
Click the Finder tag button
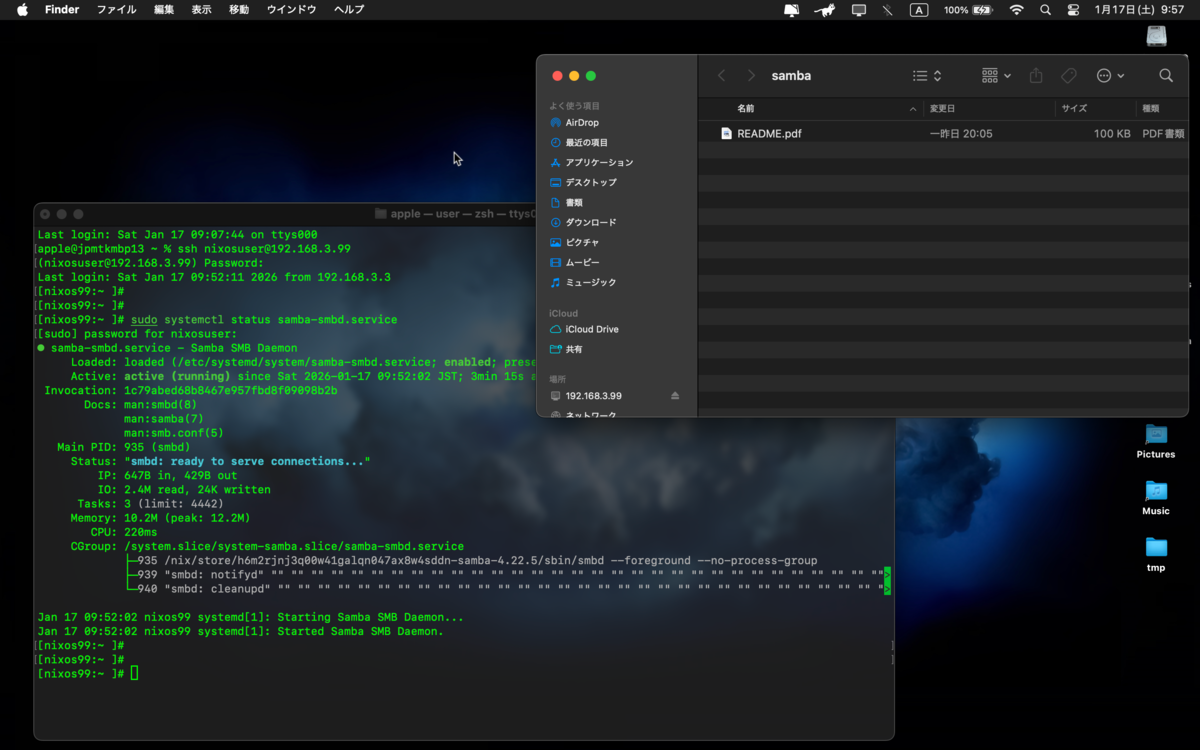(x=1068, y=76)
